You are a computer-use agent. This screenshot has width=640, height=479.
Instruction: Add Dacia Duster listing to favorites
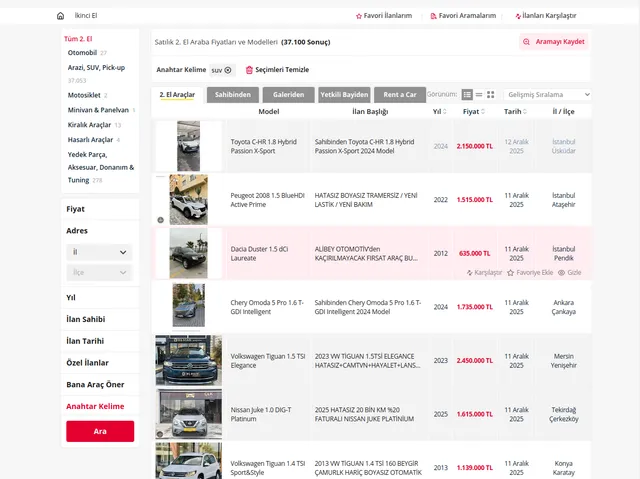pyautogui.click(x=529, y=272)
